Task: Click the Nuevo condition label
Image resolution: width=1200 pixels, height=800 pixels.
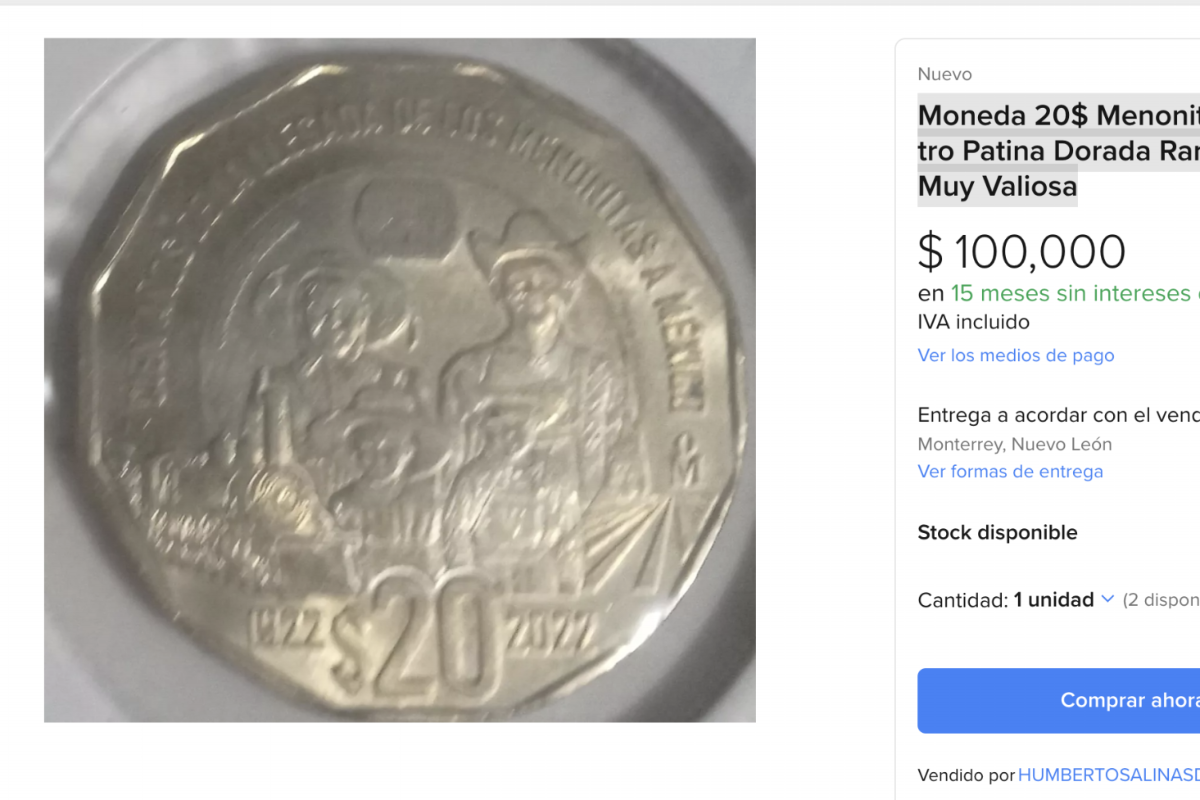Action: pos(943,74)
